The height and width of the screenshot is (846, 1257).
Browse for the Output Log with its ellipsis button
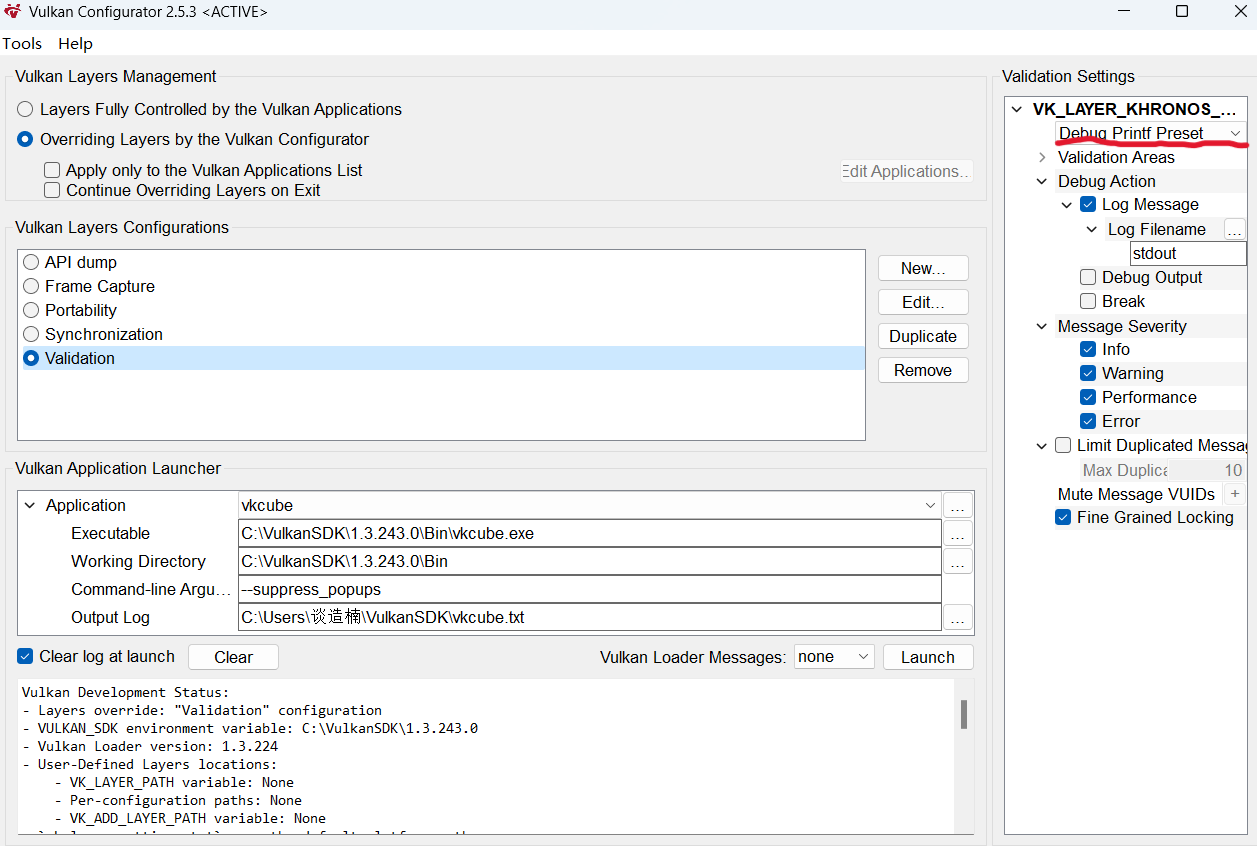(958, 618)
